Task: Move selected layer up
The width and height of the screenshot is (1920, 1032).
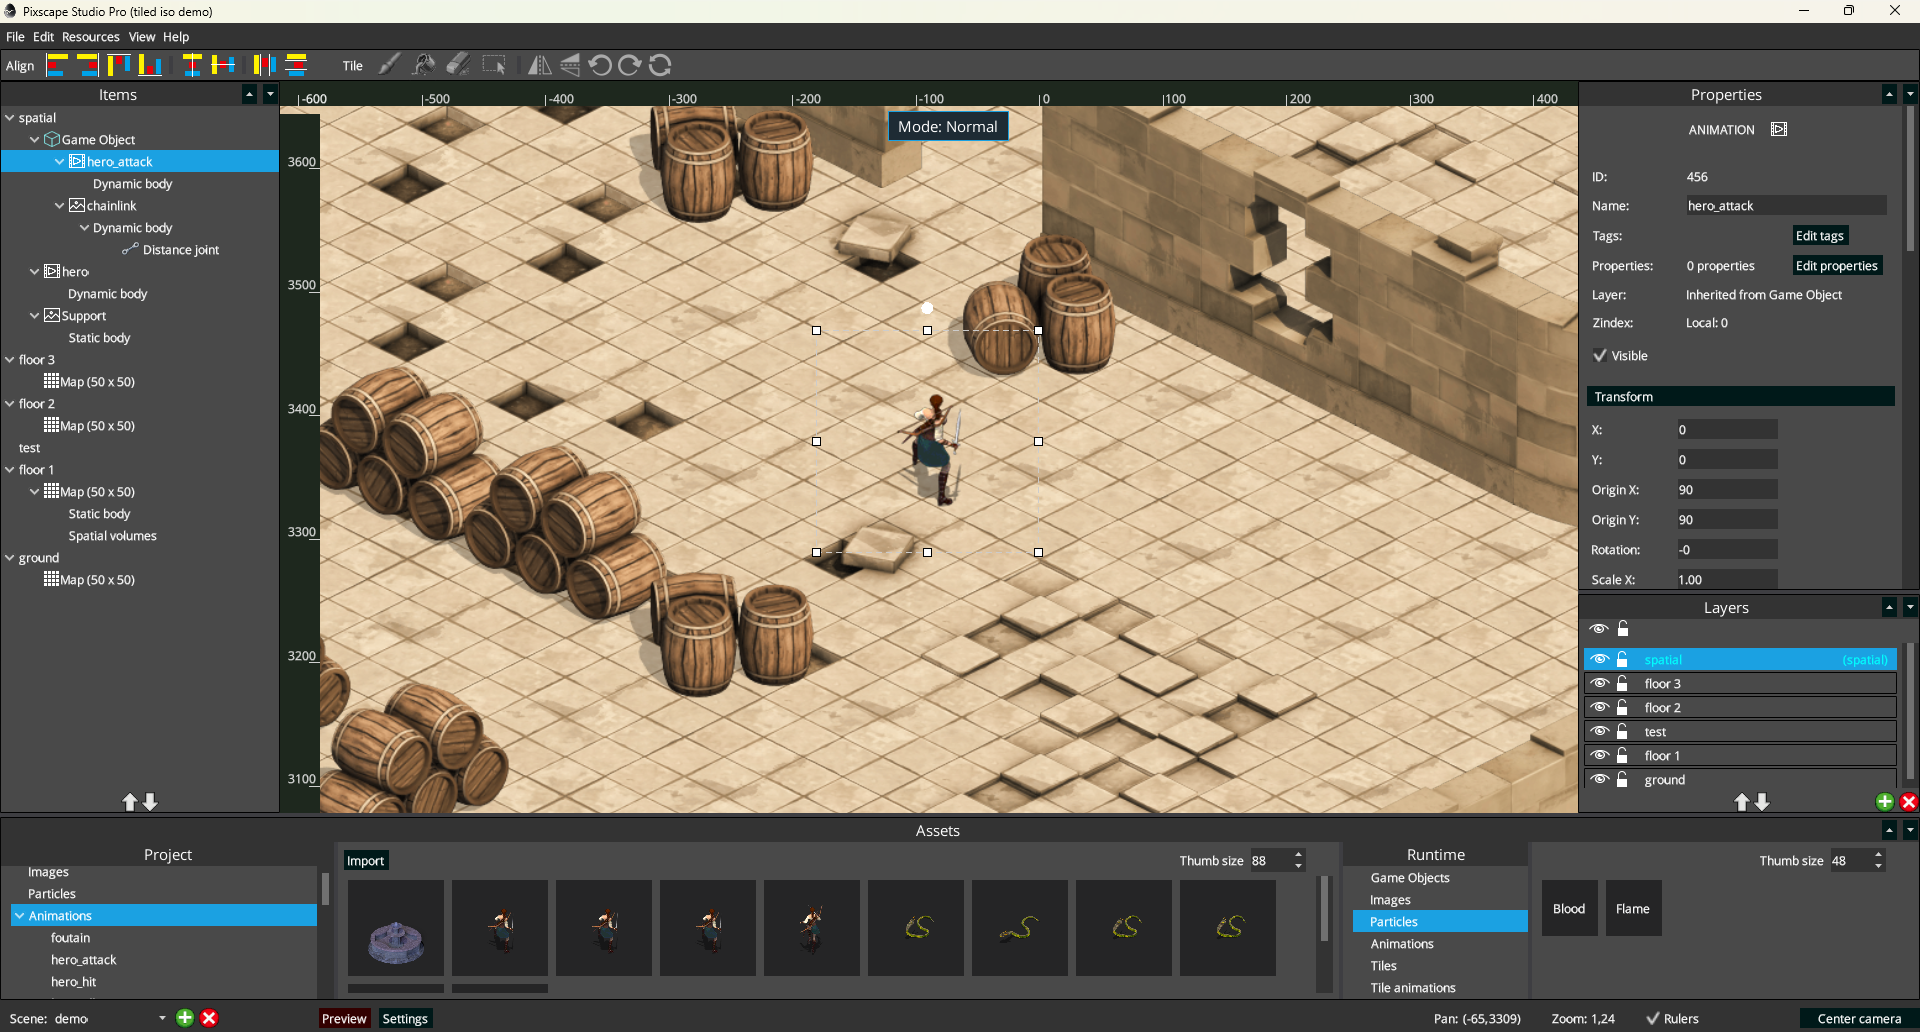Action: coord(1742,802)
